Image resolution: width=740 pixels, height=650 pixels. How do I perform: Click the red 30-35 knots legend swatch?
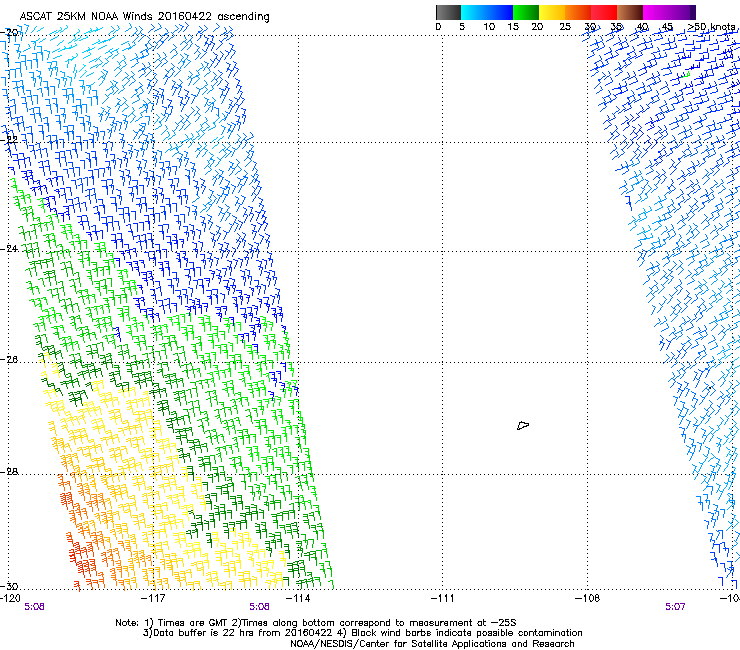click(x=604, y=12)
